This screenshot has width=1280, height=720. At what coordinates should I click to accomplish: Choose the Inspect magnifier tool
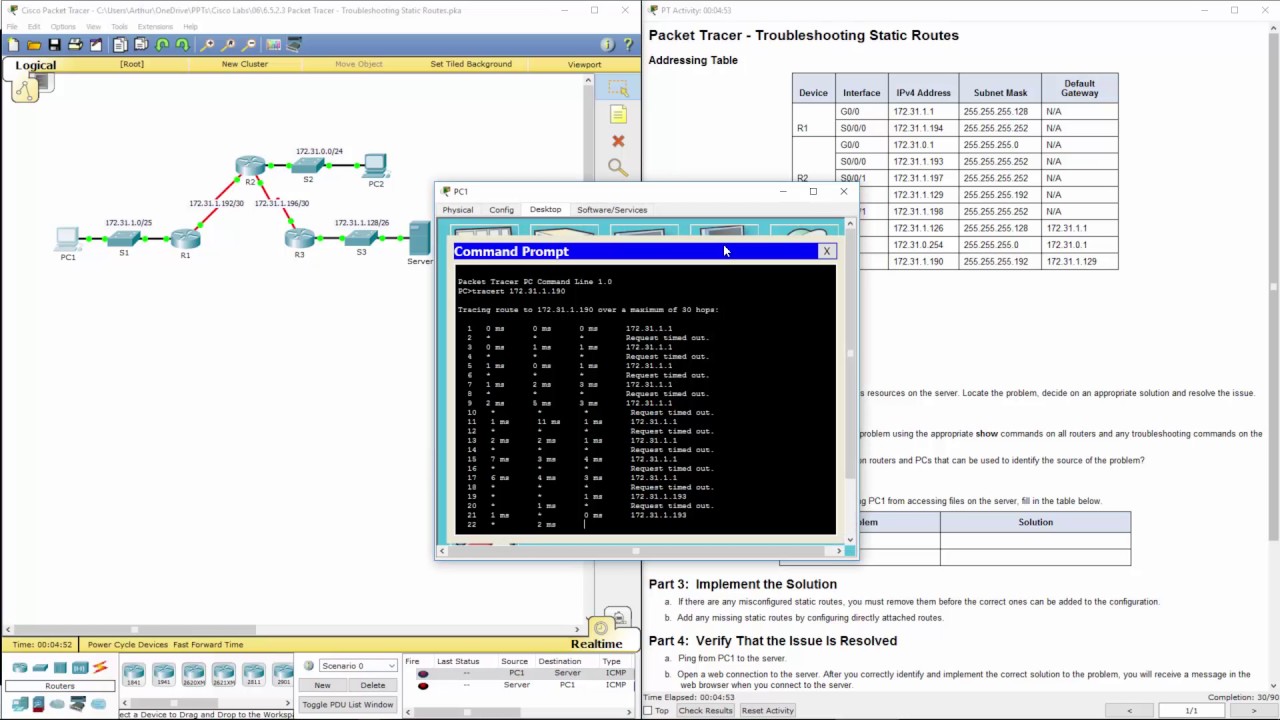(618, 167)
